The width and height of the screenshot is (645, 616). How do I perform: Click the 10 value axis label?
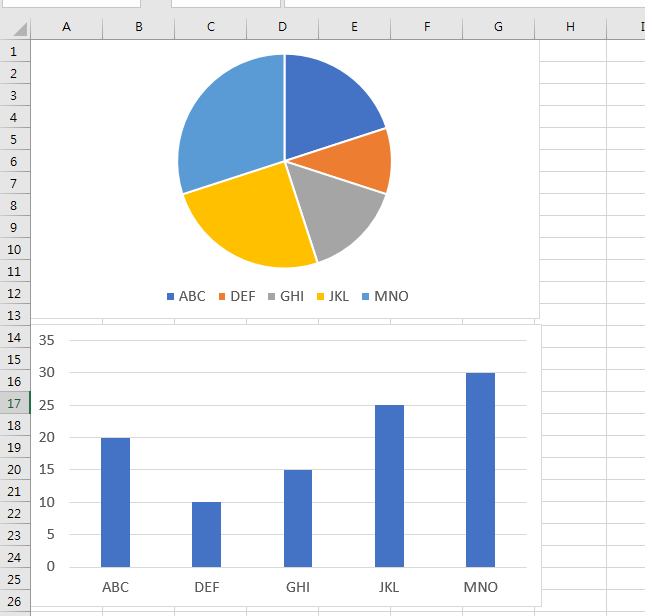[x=46, y=503]
